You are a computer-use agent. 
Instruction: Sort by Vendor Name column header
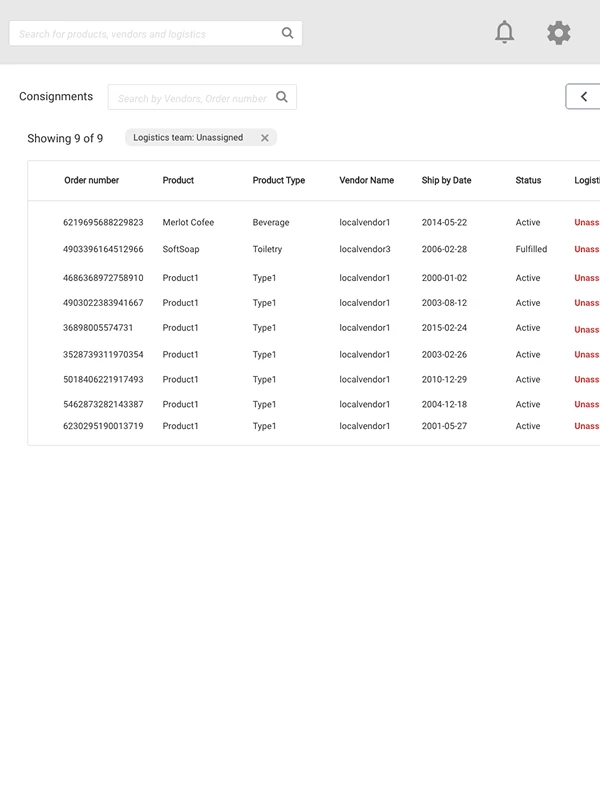[366, 180]
